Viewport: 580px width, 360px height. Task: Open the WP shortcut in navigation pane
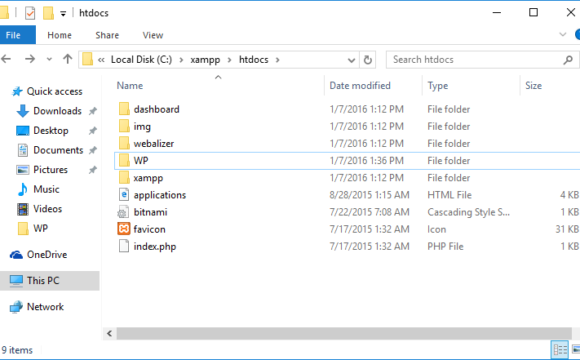[x=33, y=228]
